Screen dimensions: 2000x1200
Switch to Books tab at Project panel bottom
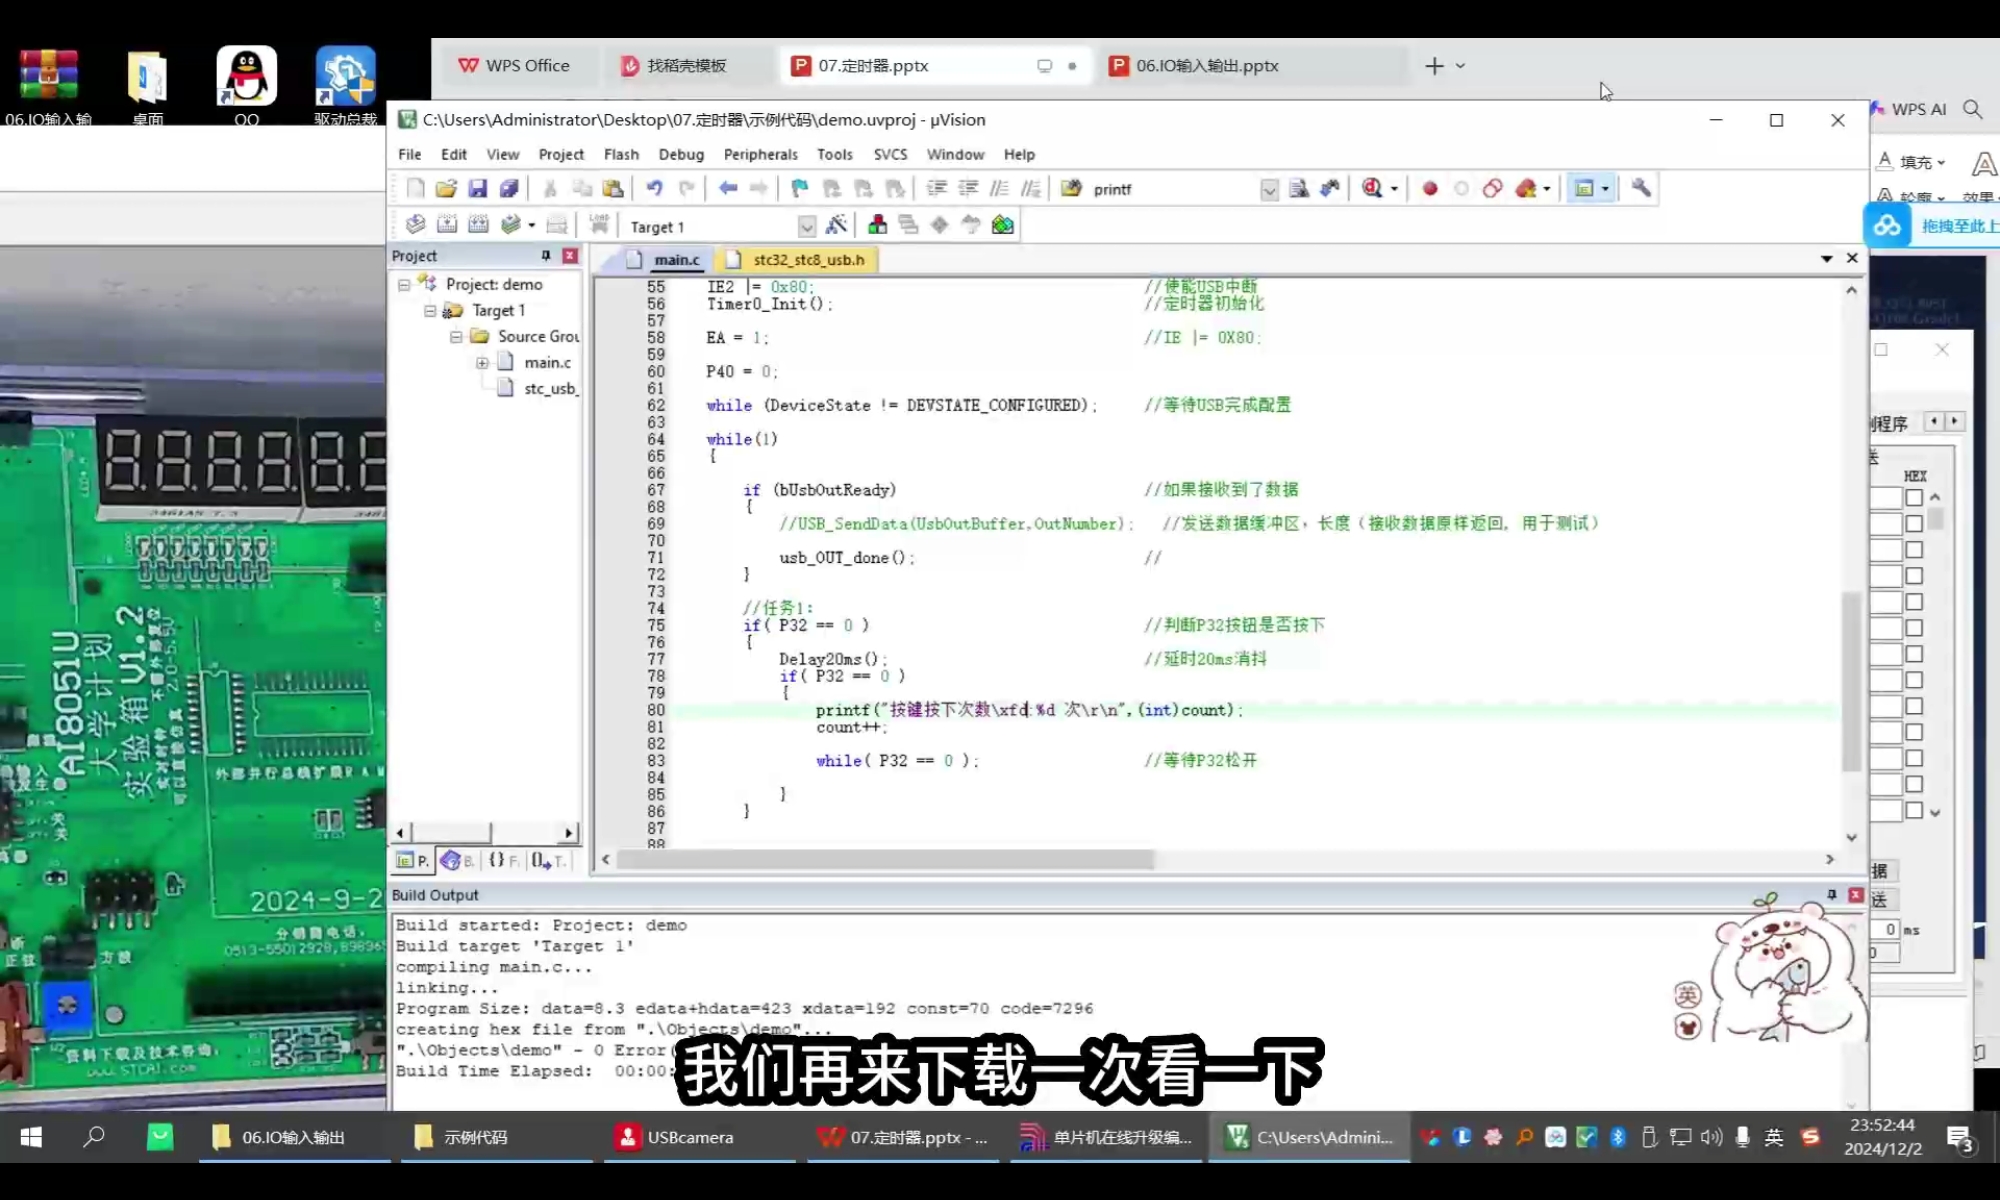pos(456,860)
